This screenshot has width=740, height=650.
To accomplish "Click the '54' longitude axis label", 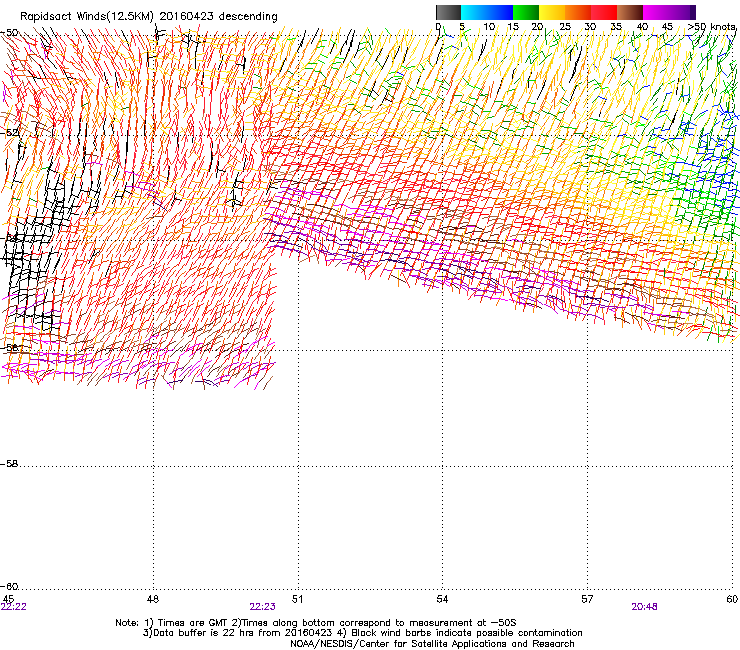I will [x=442, y=599].
